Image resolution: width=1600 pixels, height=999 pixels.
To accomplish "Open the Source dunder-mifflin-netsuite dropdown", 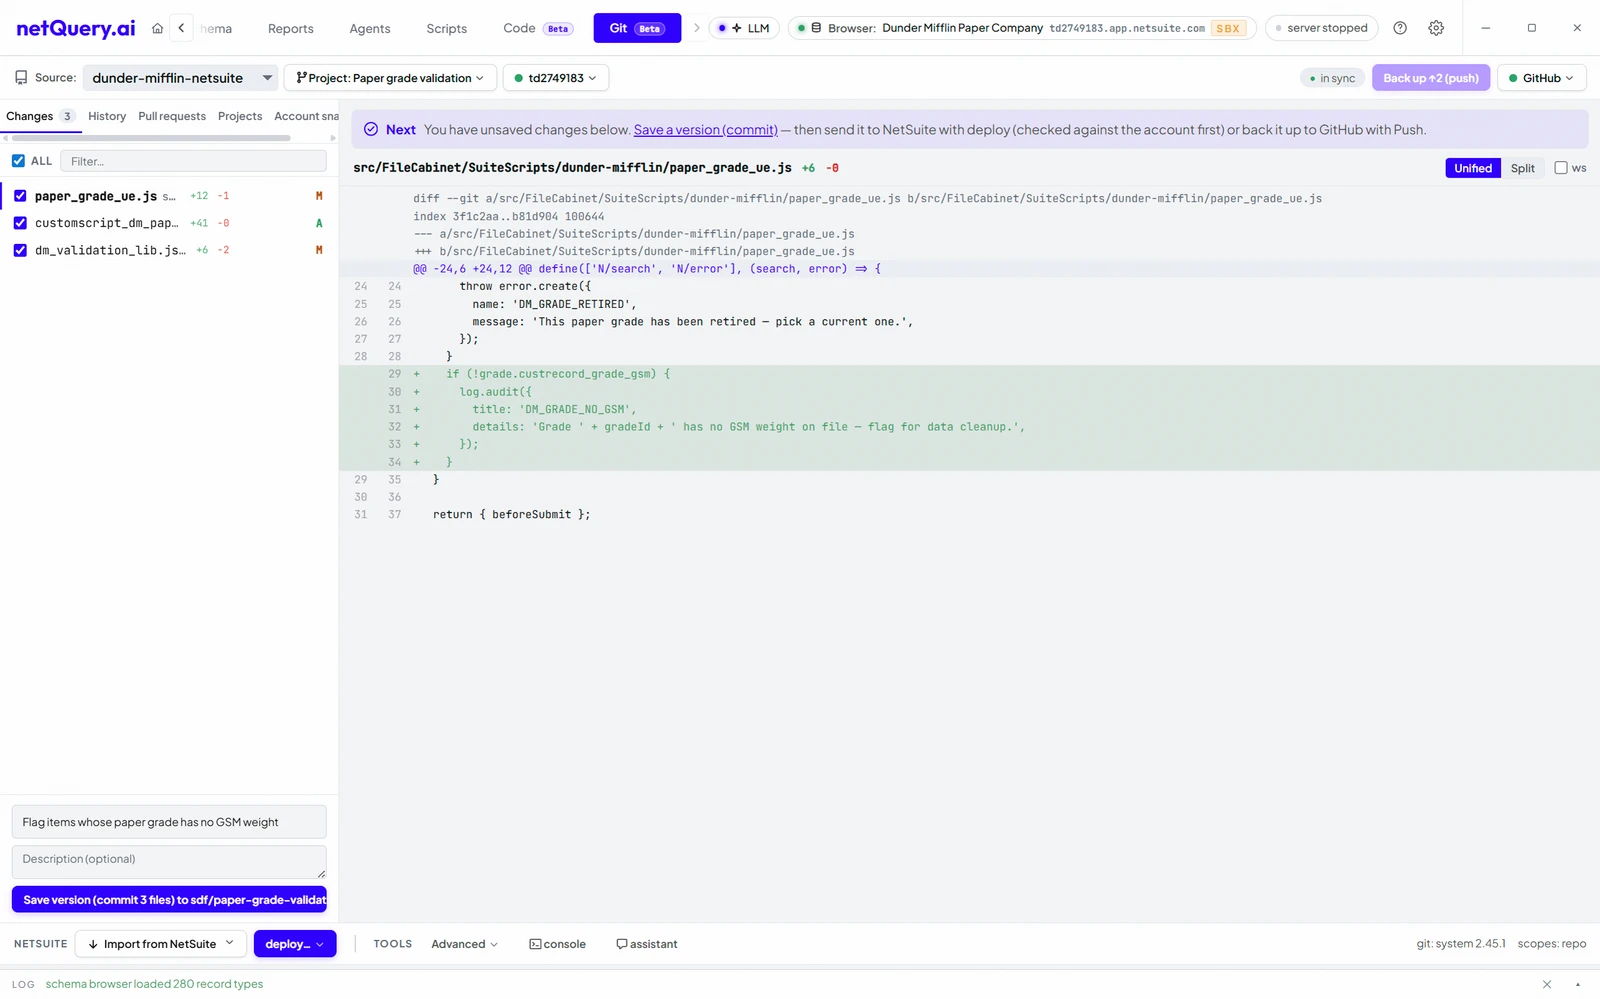I will pyautogui.click(x=181, y=78).
